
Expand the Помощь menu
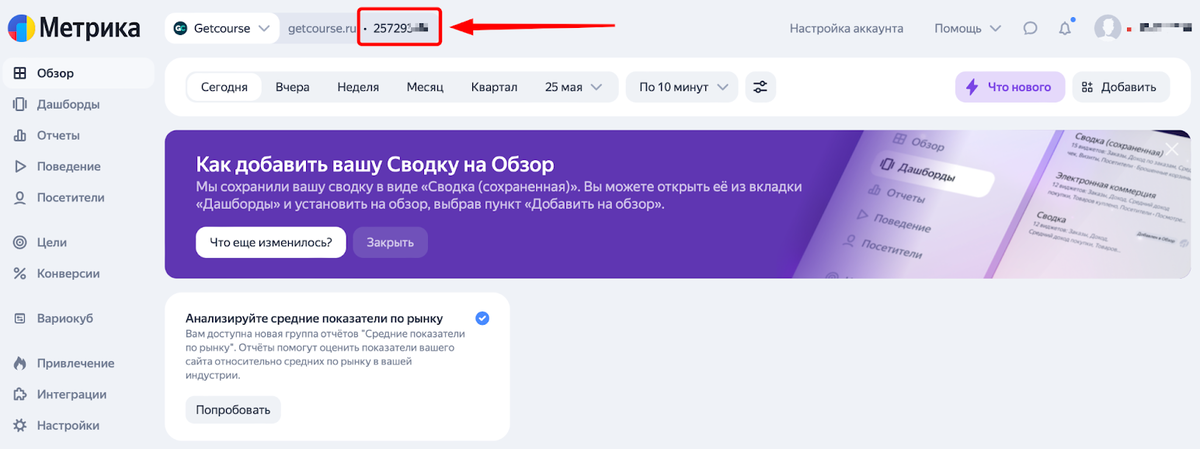(x=967, y=28)
